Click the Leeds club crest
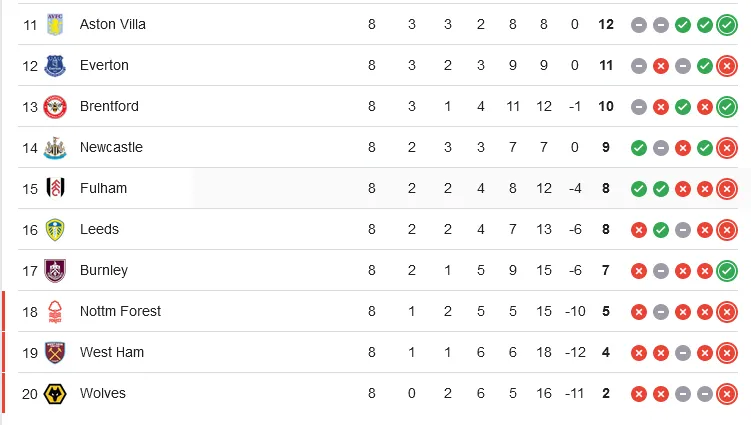This screenshot has width=751, height=425. pyautogui.click(x=54, y=229)
